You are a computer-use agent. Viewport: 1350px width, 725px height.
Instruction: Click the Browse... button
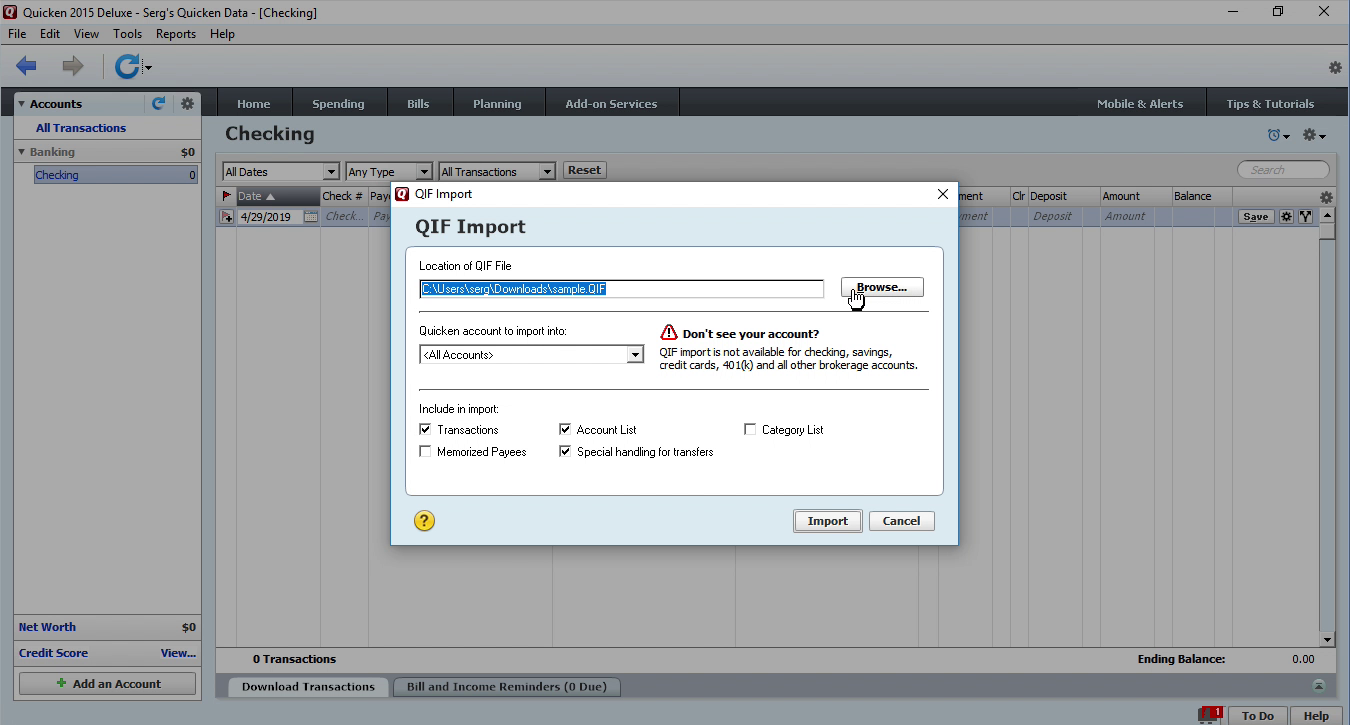coord(882,287)
